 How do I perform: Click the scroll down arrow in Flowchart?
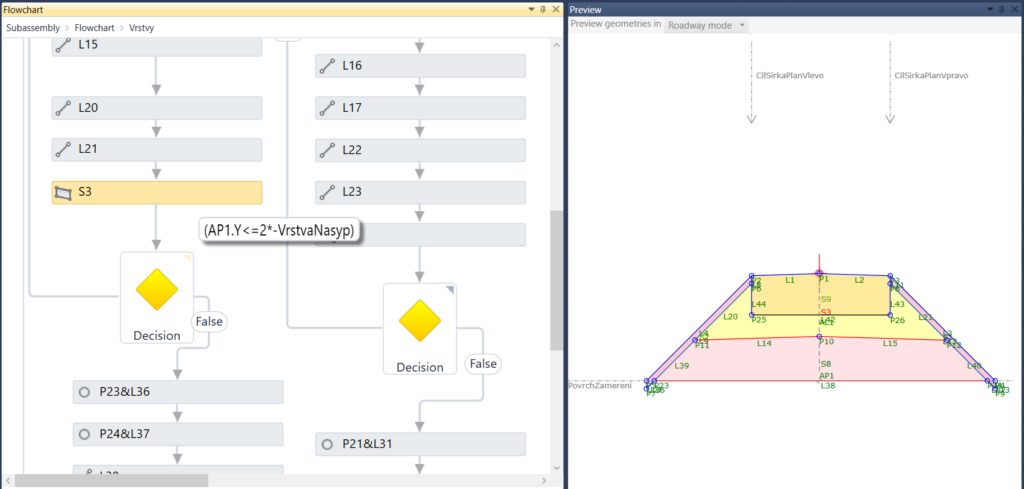tap(556, 467)
